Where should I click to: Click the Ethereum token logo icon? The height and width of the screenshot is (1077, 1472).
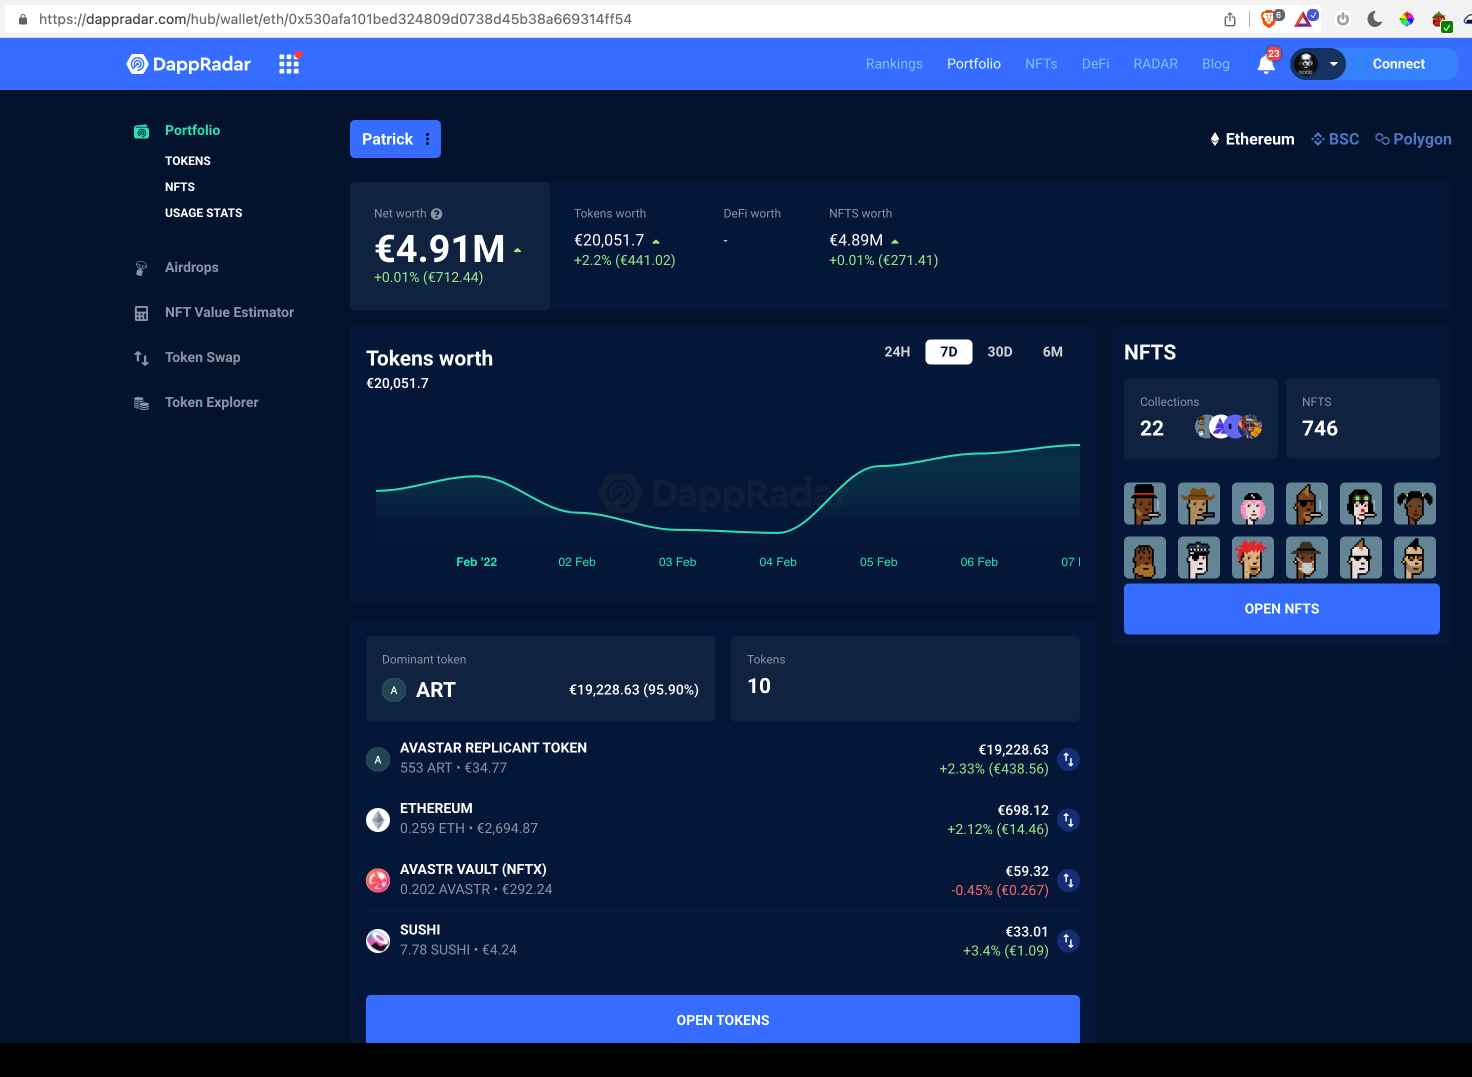[378, 820]
